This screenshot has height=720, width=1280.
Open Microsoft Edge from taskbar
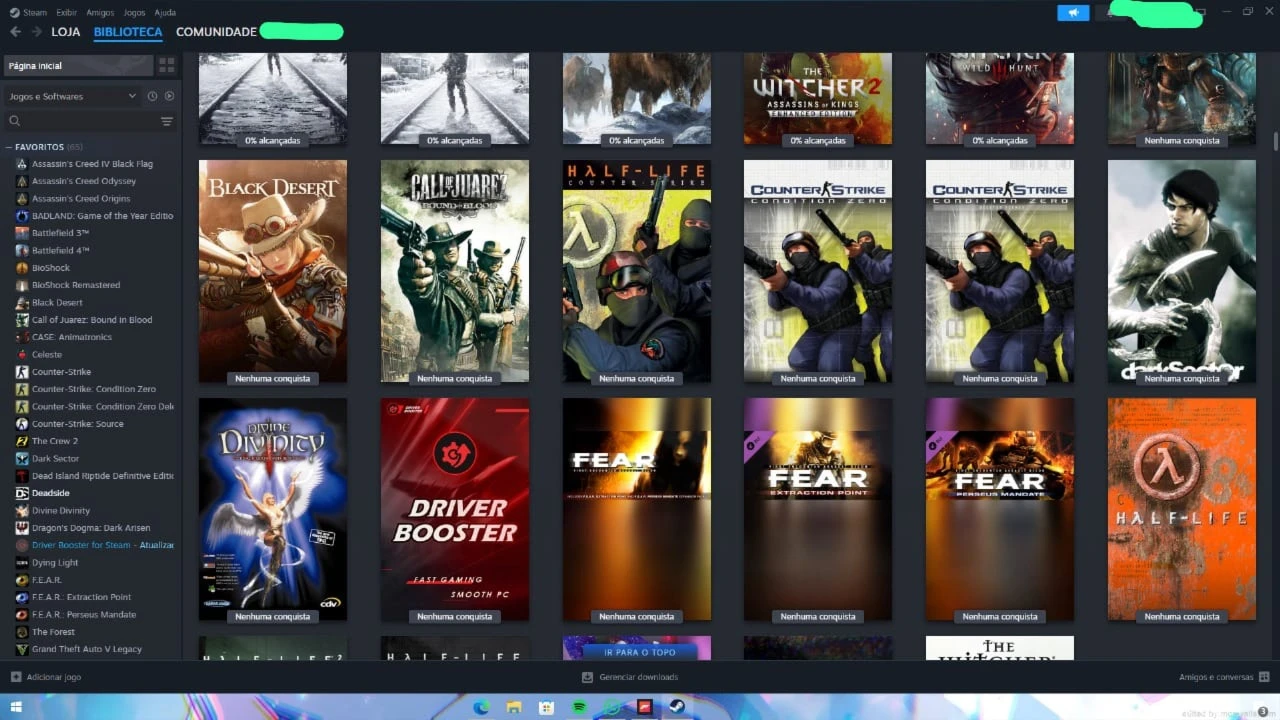click(x=481, y=707)
